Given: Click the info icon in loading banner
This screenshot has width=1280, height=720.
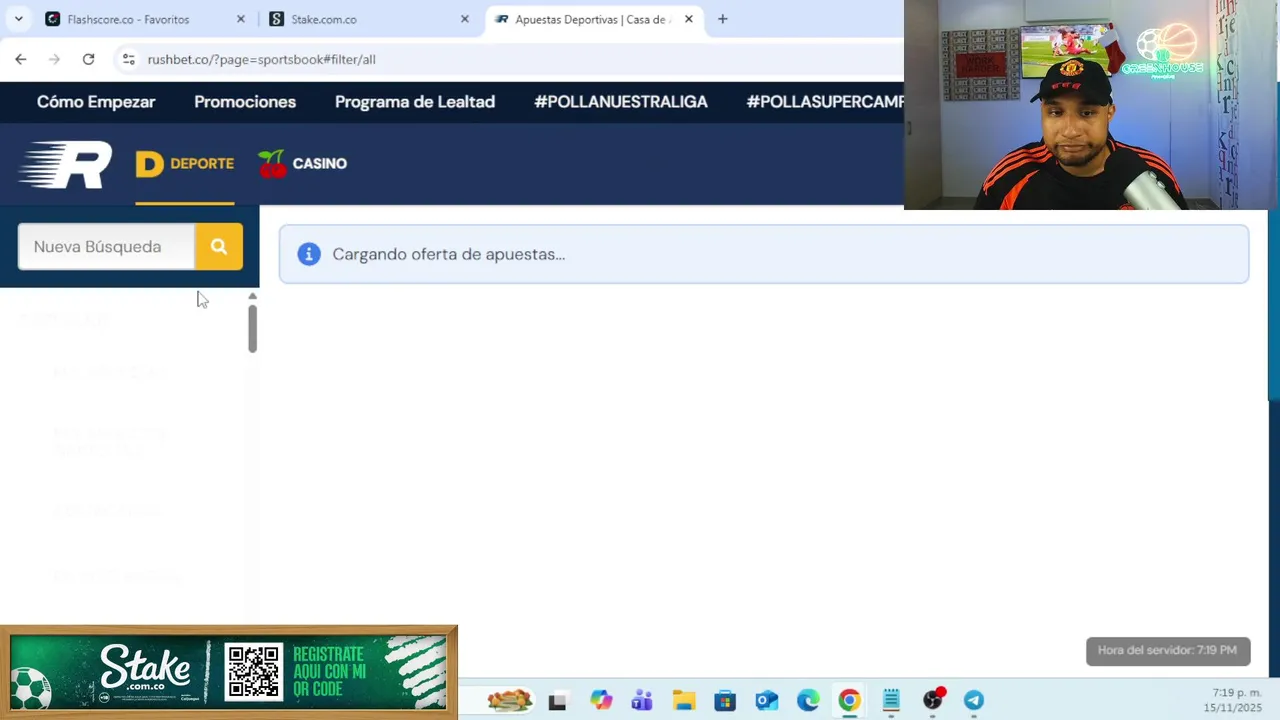Looking at the screenshot, I should point(309,254).
